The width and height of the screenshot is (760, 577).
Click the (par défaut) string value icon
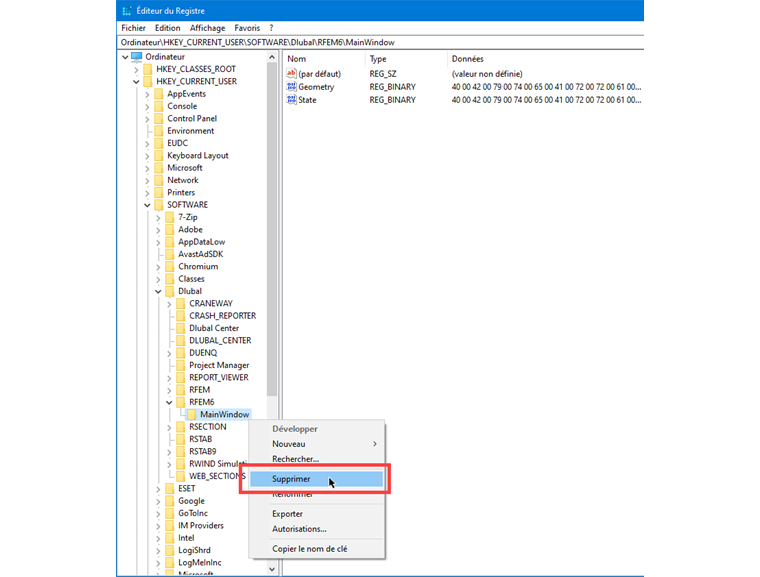click(x=291, y=74)
